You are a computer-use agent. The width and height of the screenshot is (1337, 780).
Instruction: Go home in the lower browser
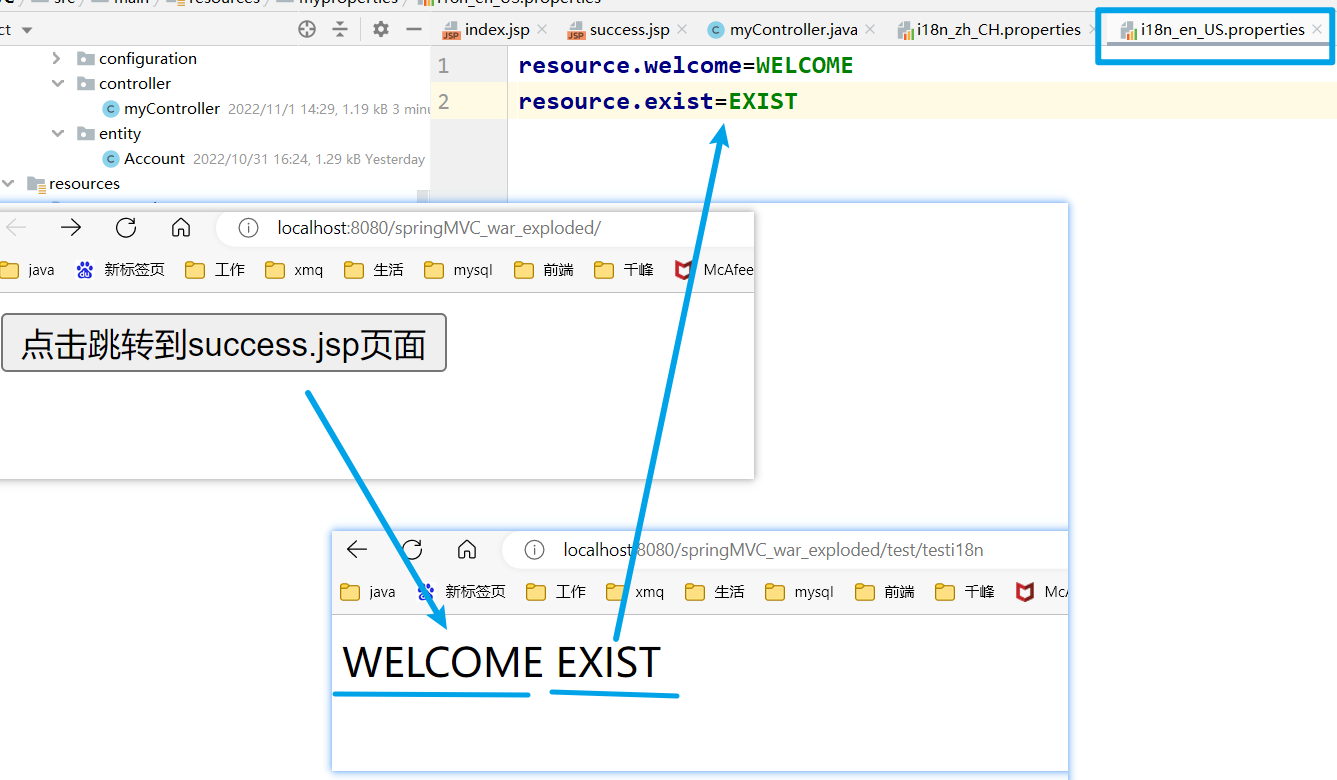(467, 549)
